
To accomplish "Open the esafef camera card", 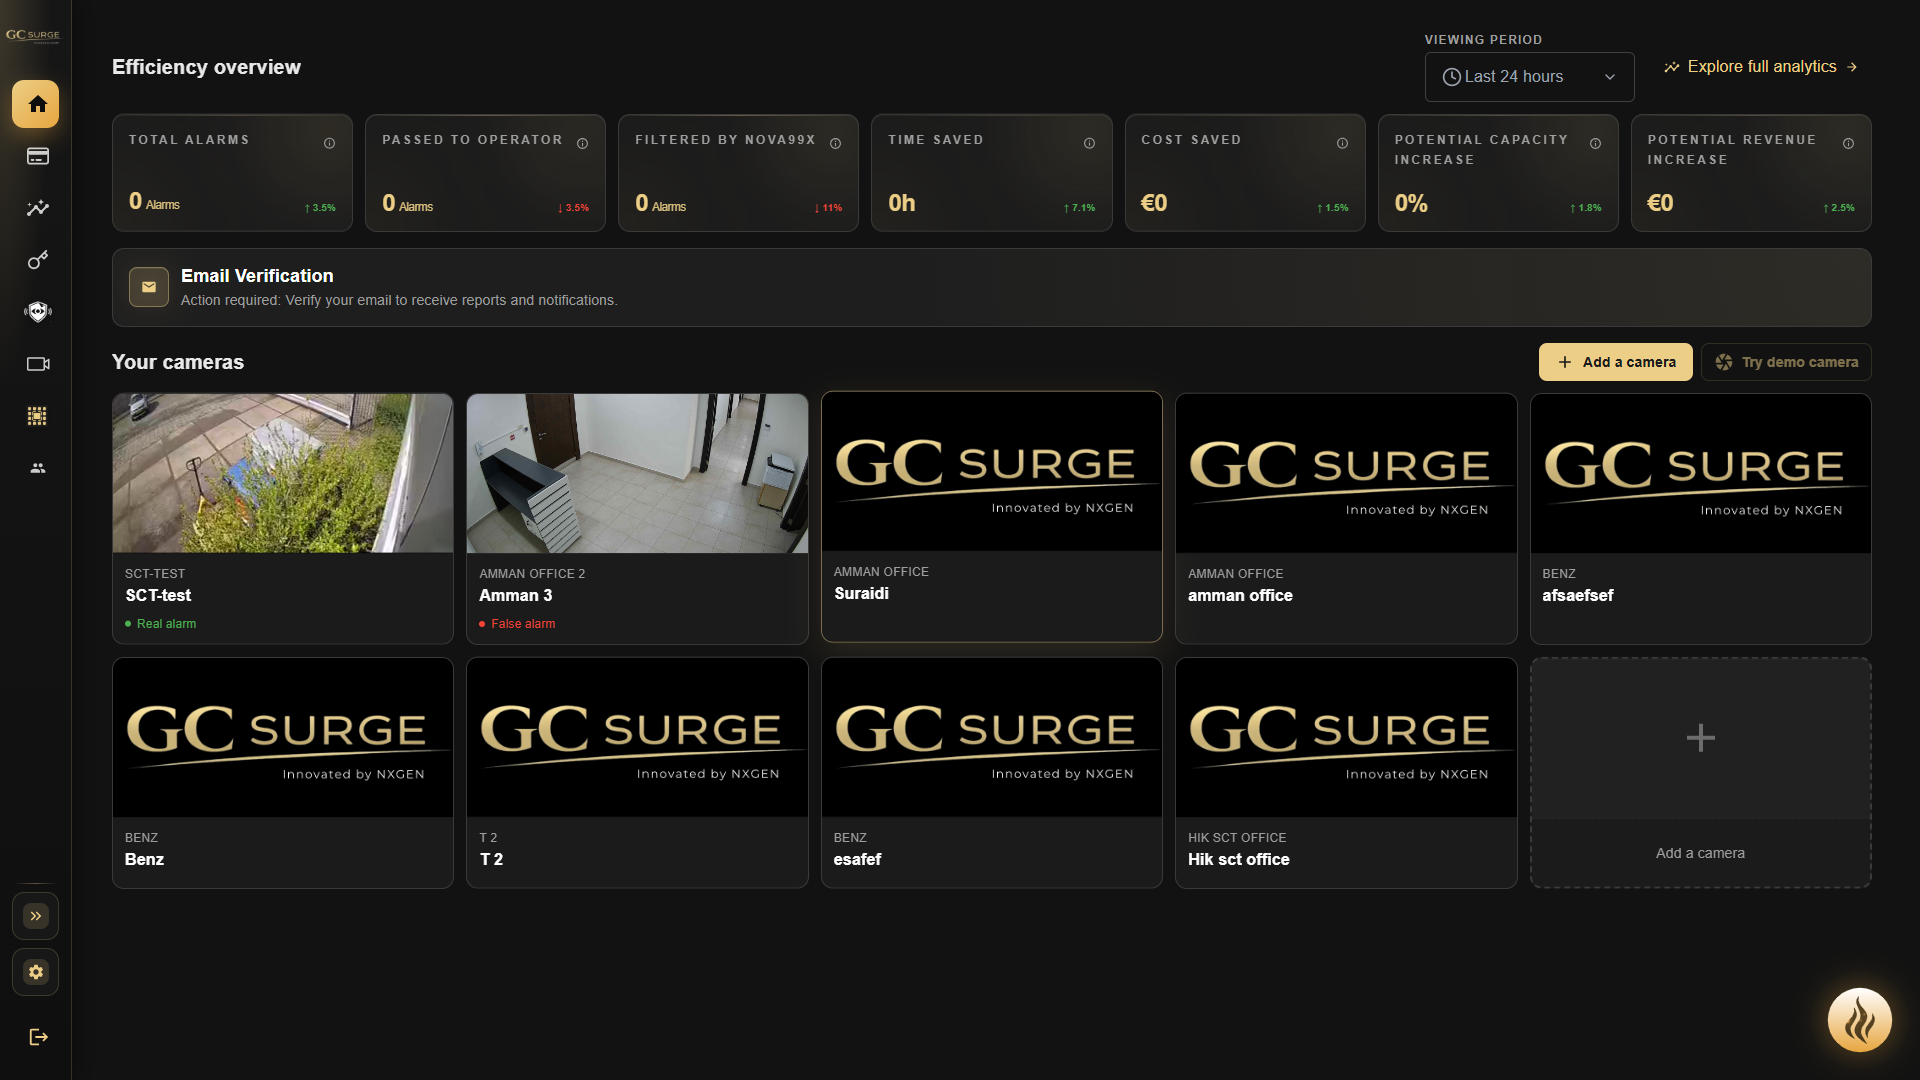I will [x=991, y=773].
